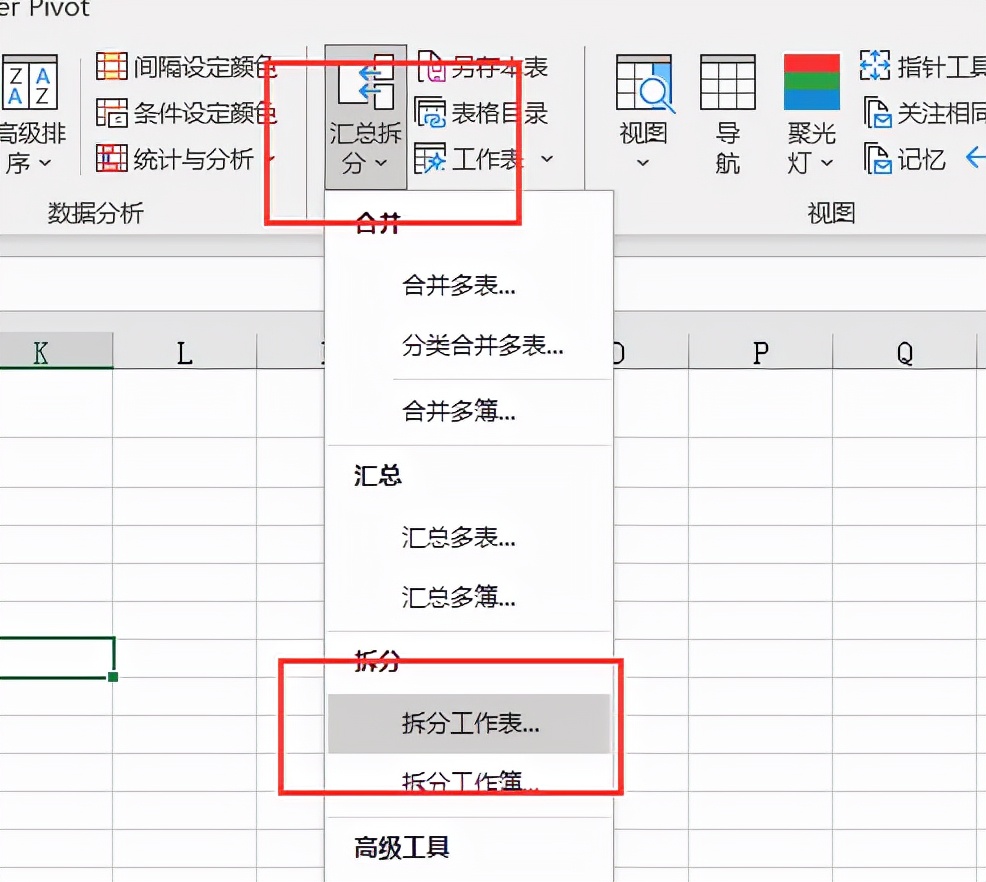Click the 关注相同 icon

(877, 113)
